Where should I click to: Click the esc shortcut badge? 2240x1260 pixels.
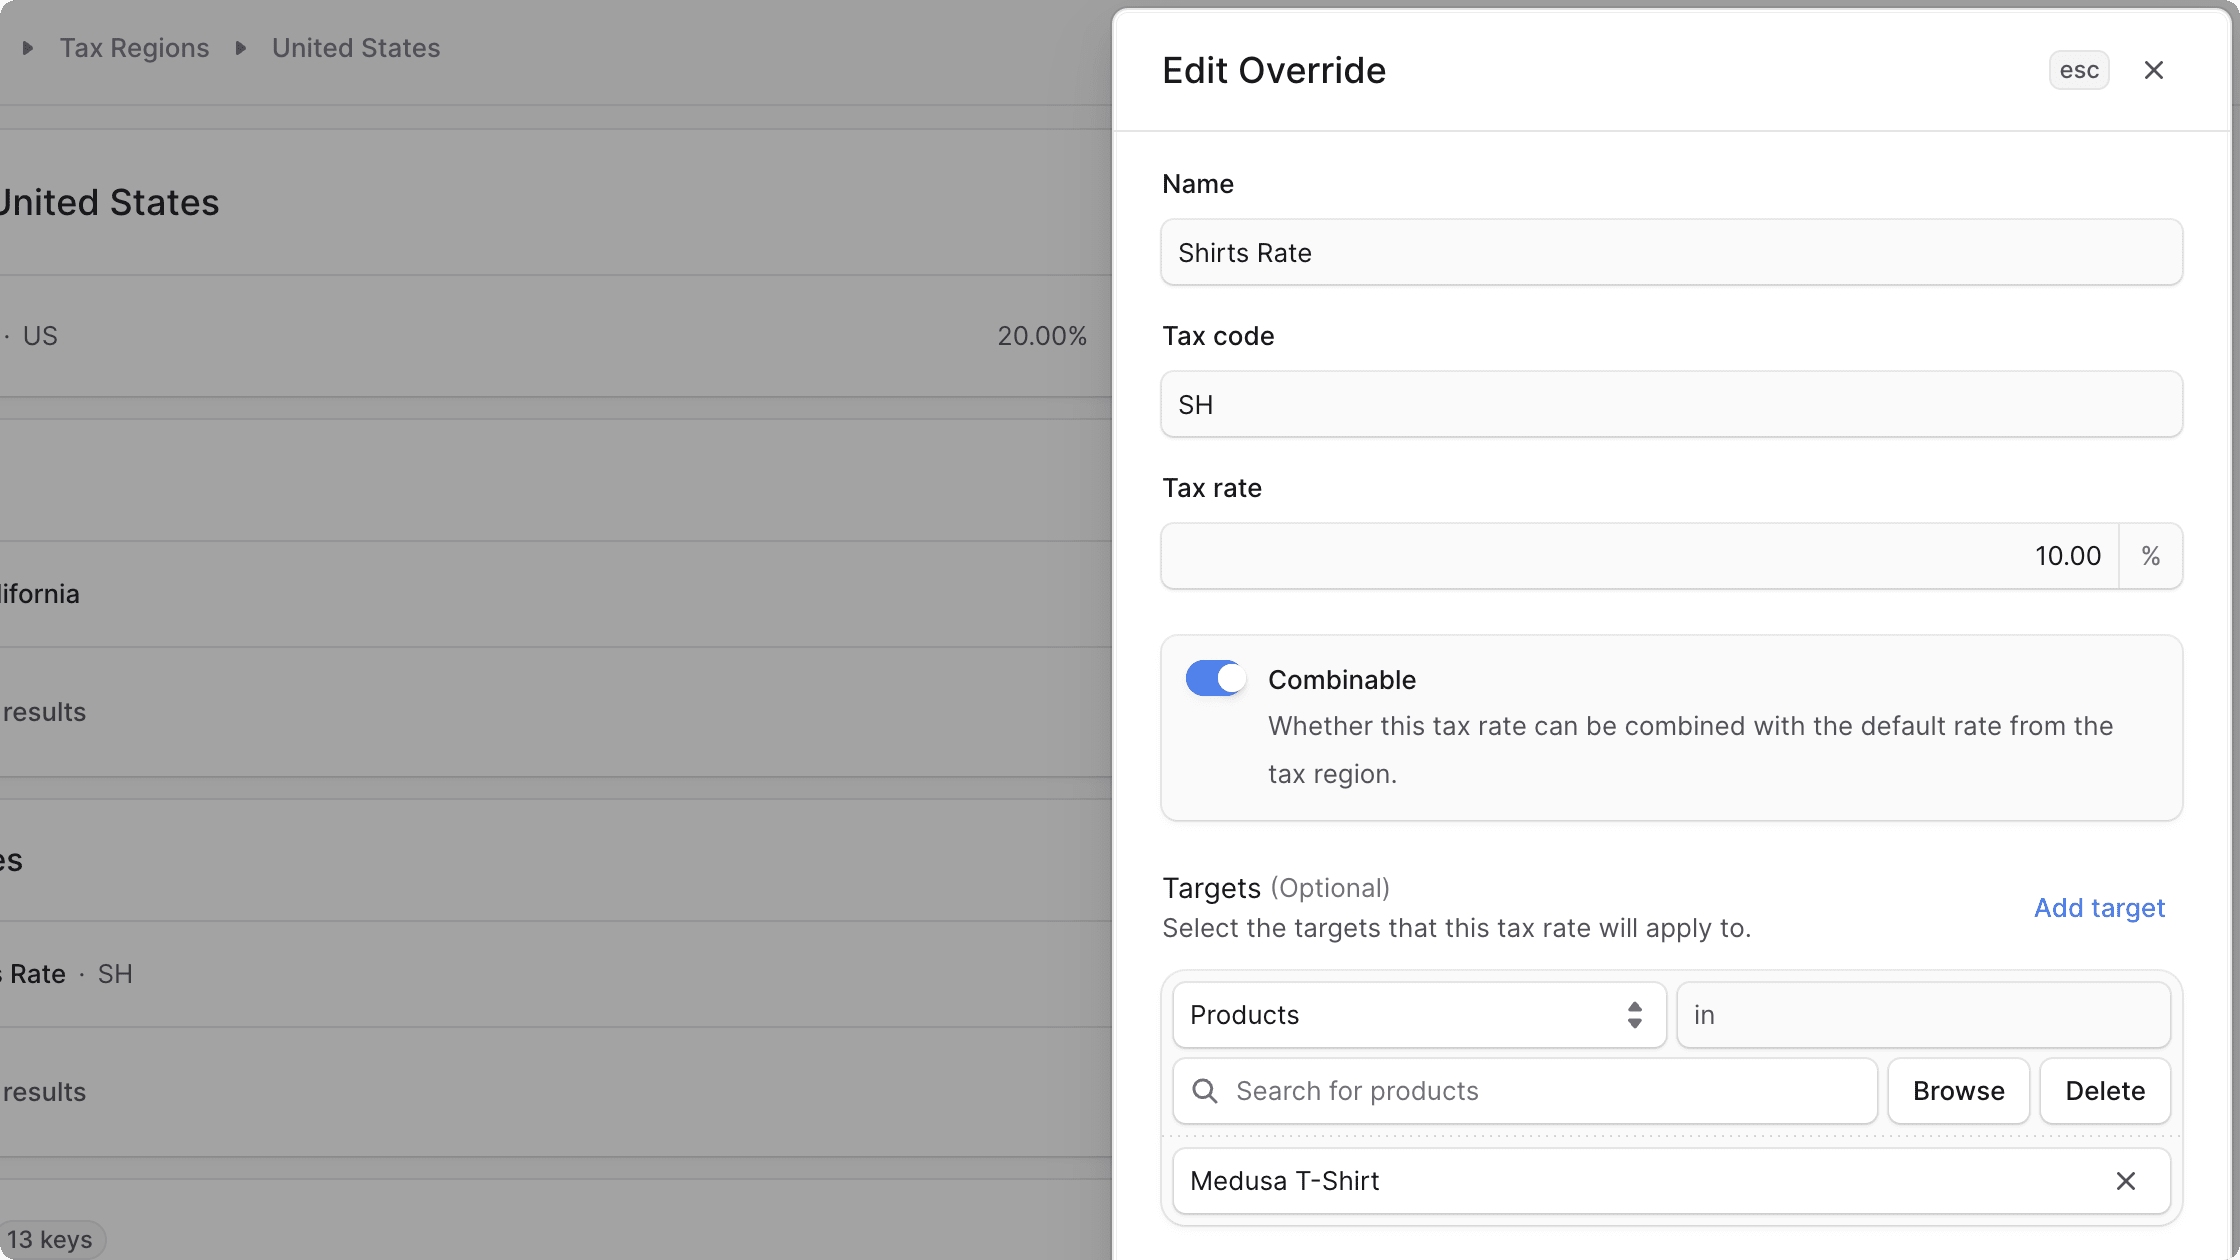(2079, 69)
